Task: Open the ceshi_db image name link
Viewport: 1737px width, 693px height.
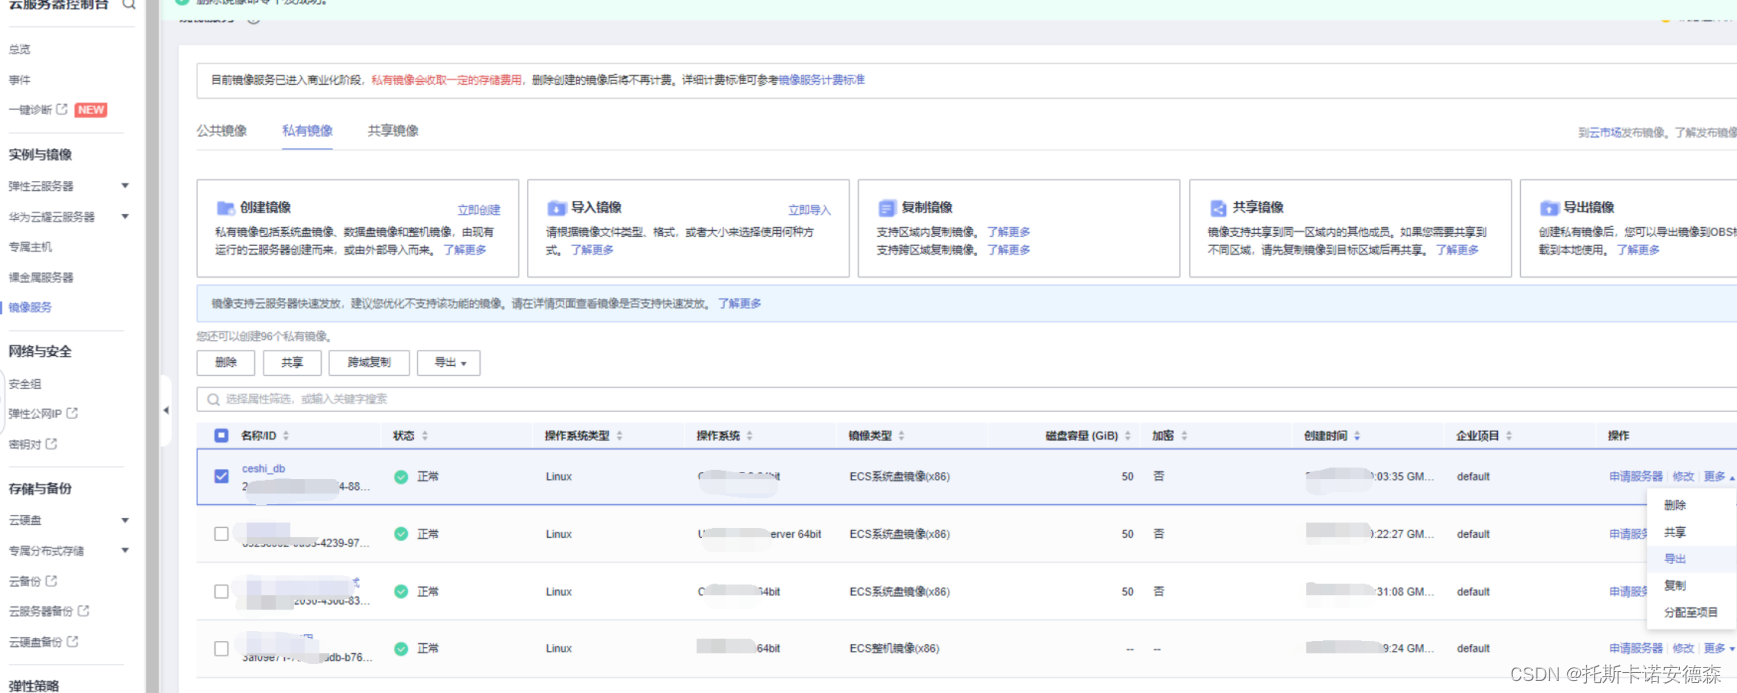Action: pyautogui.click(x=263, y=469)
